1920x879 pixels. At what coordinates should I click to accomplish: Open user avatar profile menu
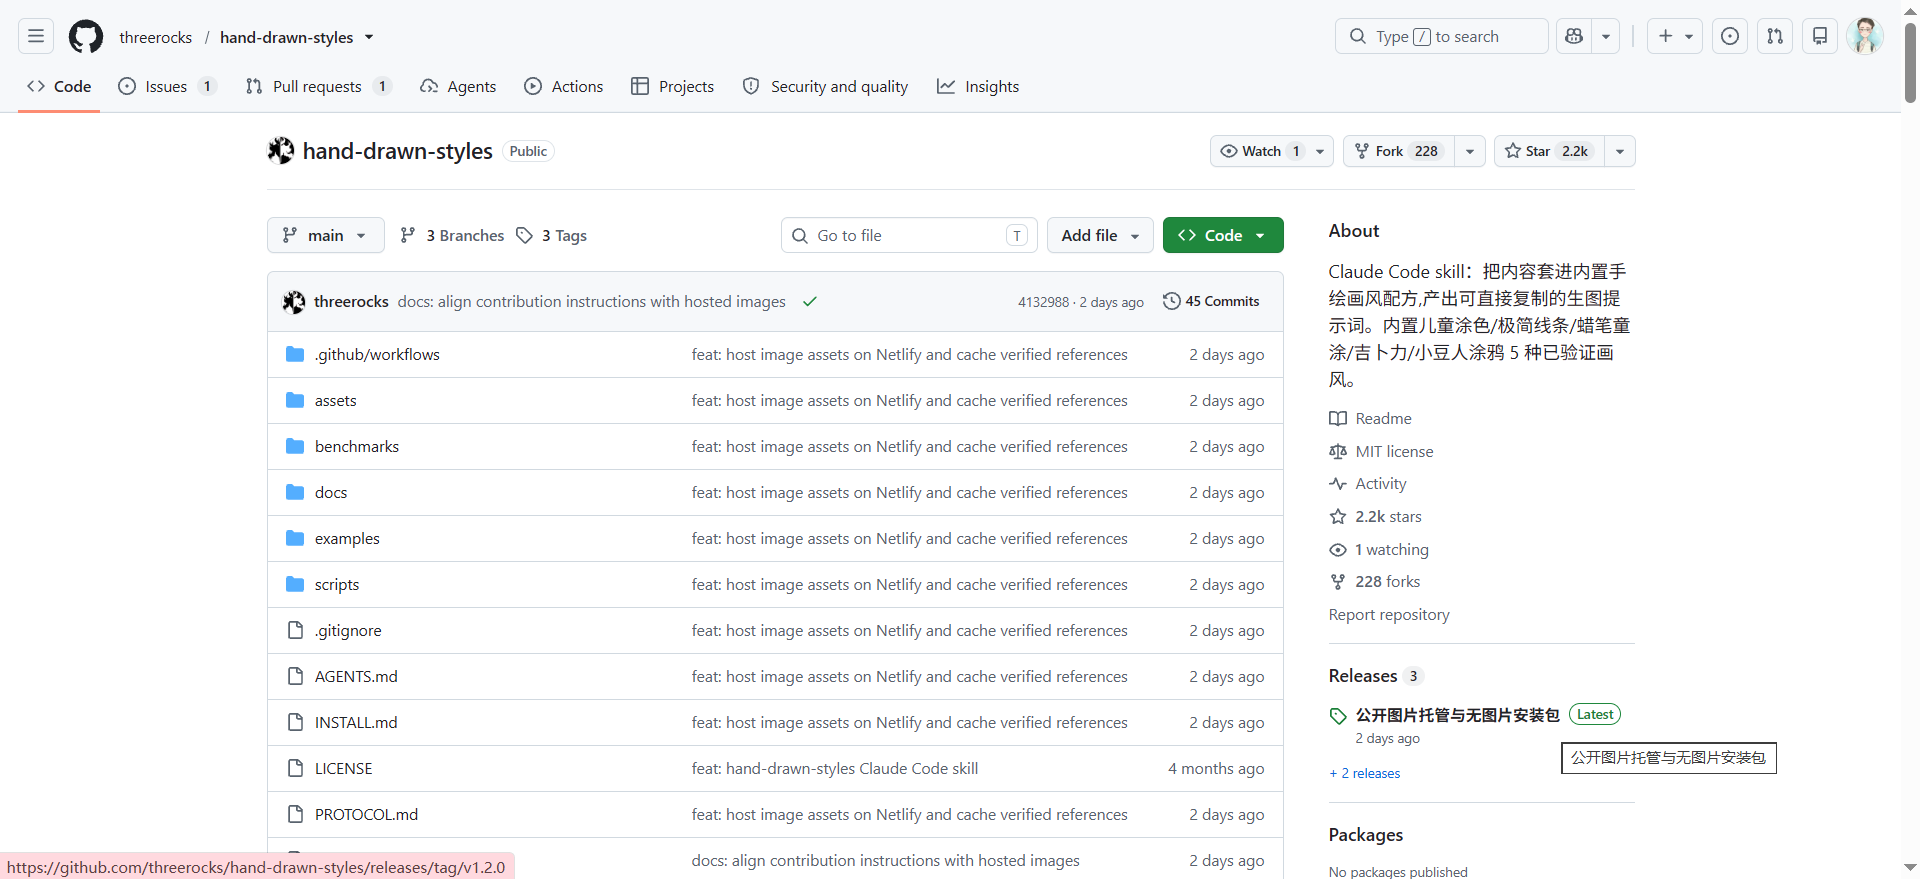tap(1865, 36)
